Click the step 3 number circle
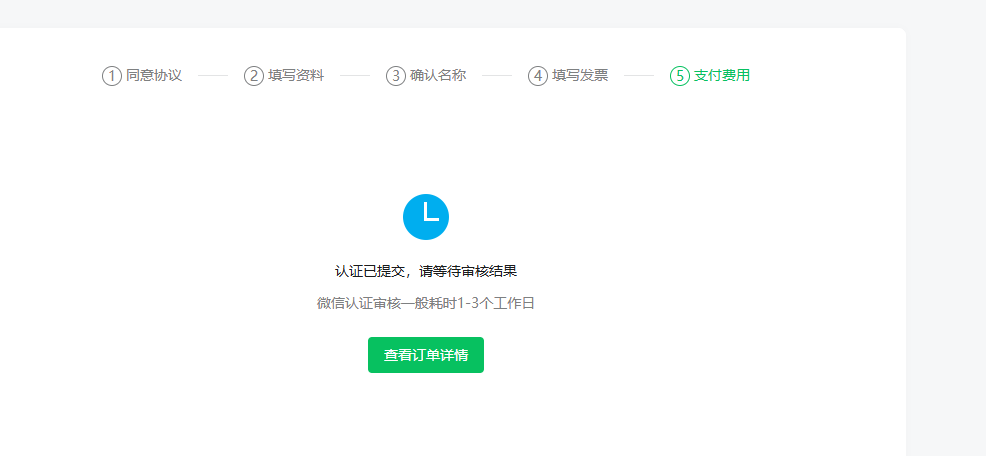The height and width of the screenshot is (456, 986). pos(396,76)
